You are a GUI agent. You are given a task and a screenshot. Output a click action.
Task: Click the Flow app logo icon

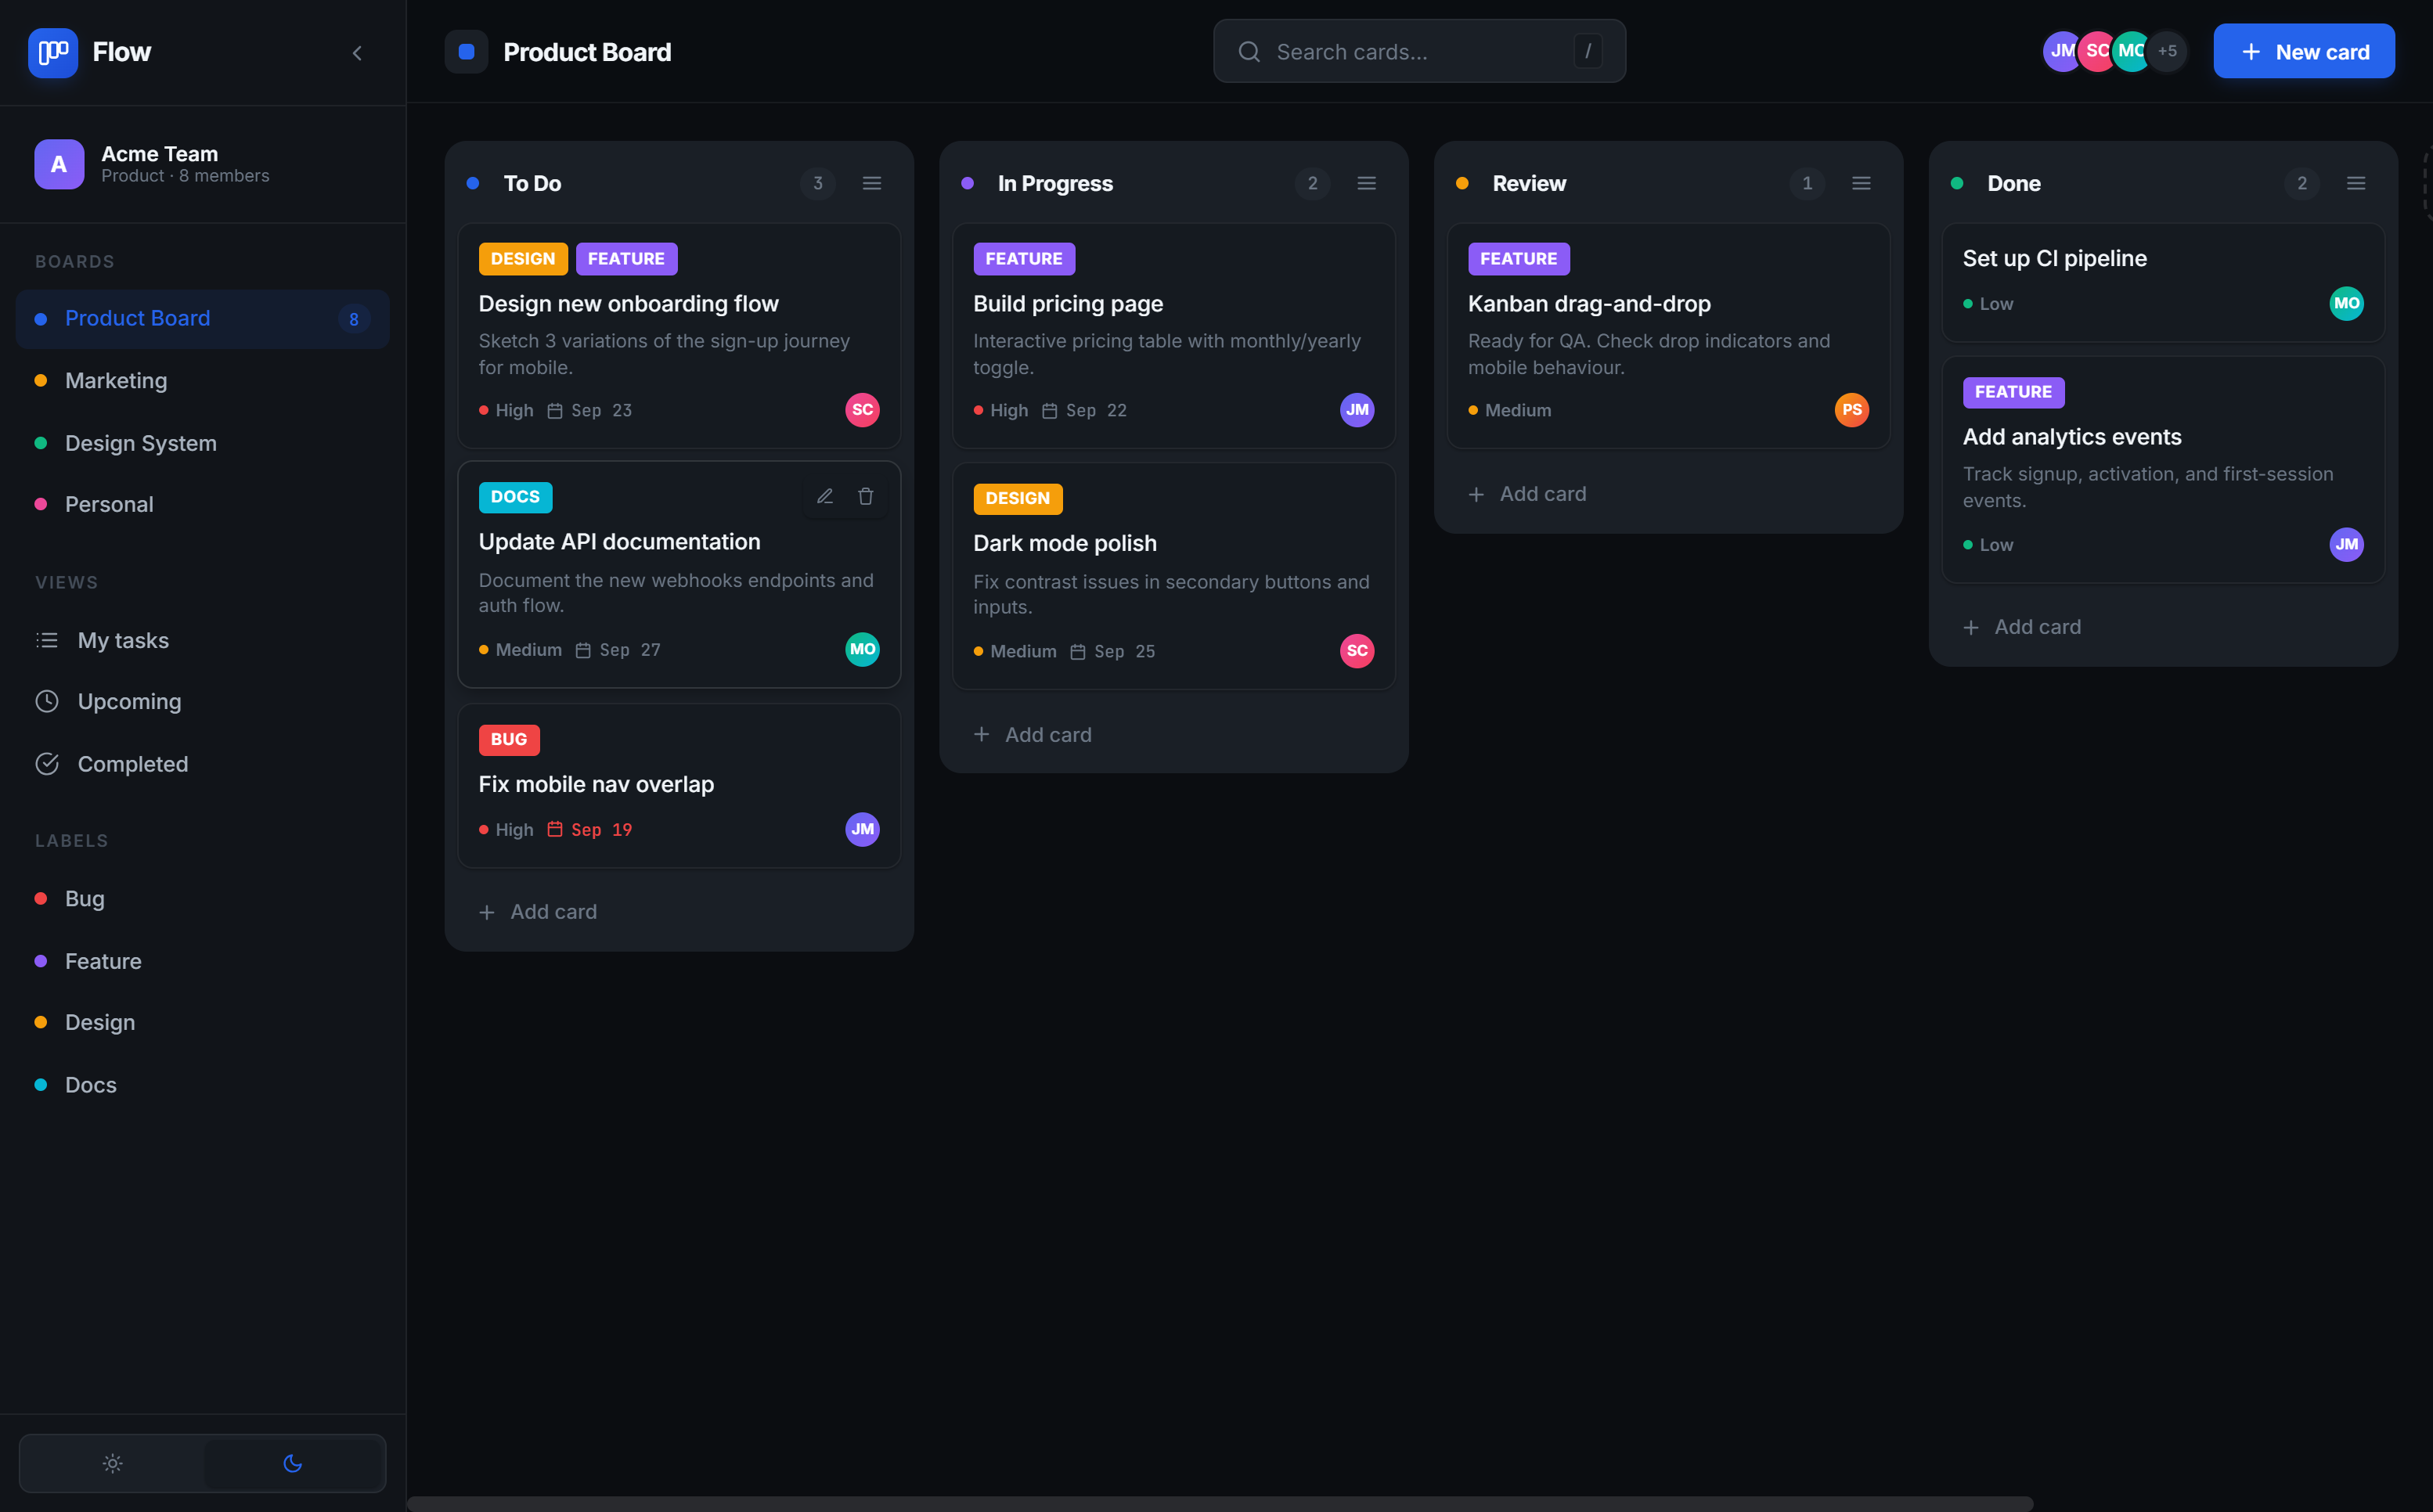pyautogui.click(x=53, y=52)
